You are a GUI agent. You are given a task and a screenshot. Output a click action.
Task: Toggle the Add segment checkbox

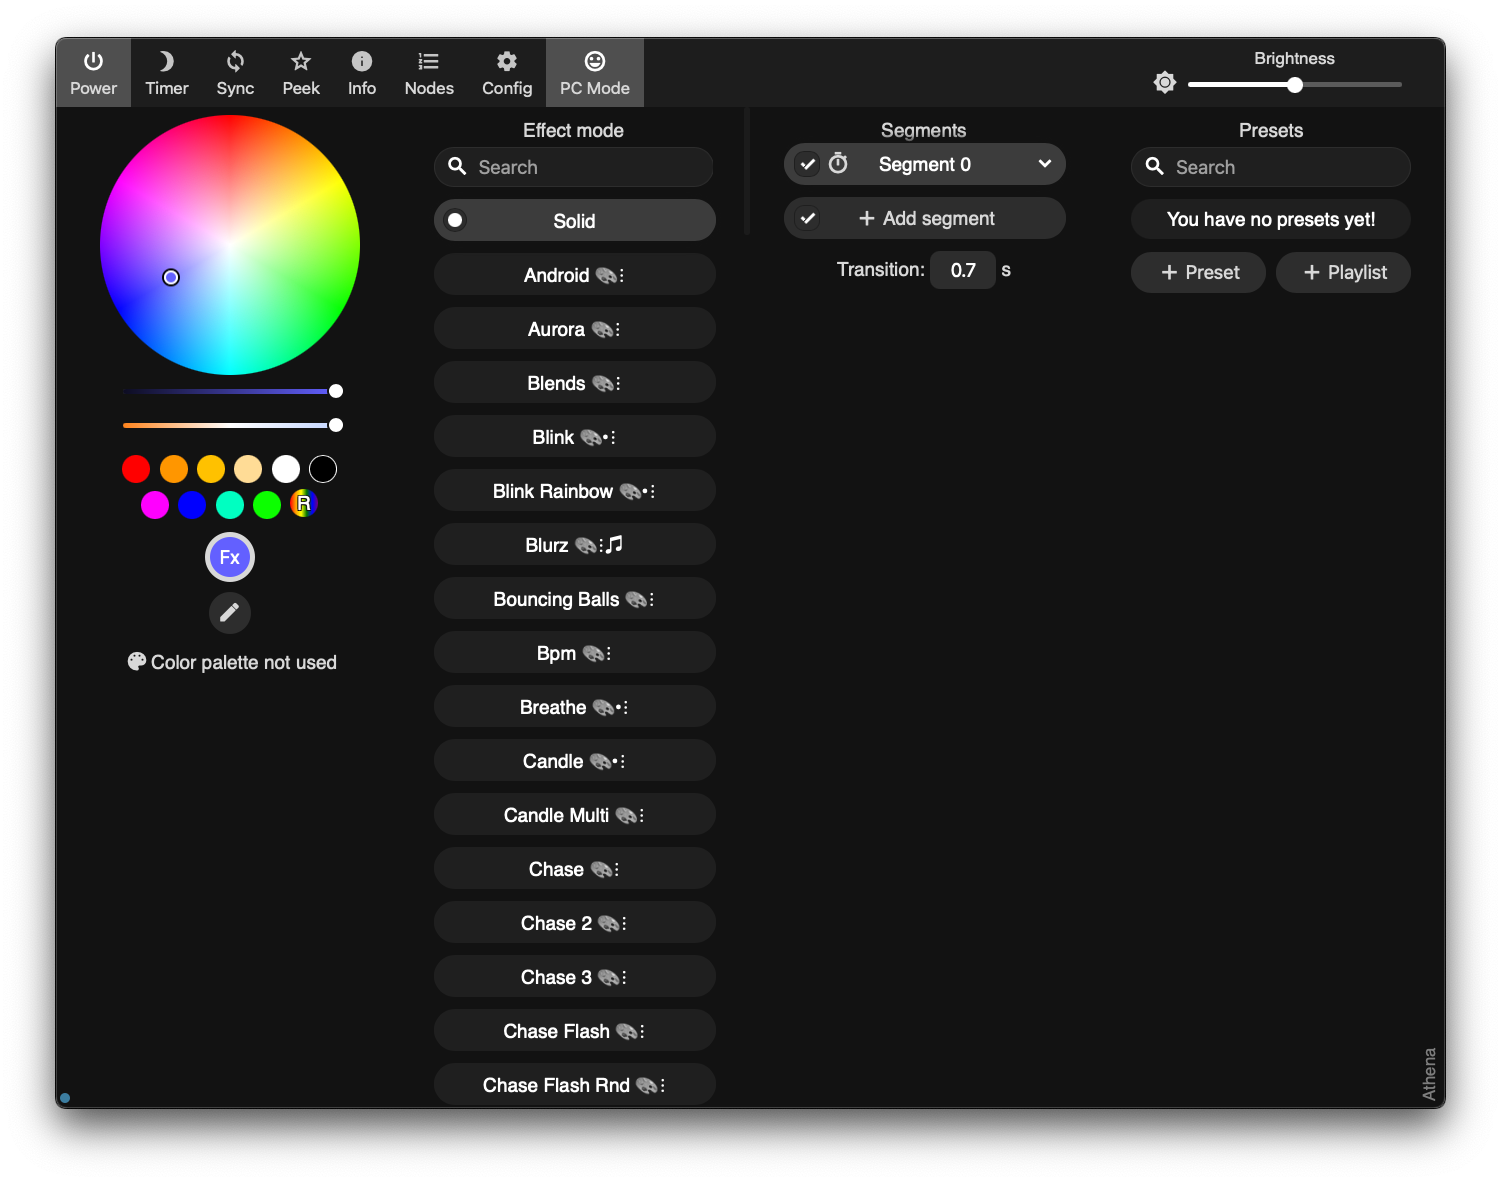coord(808,218)
